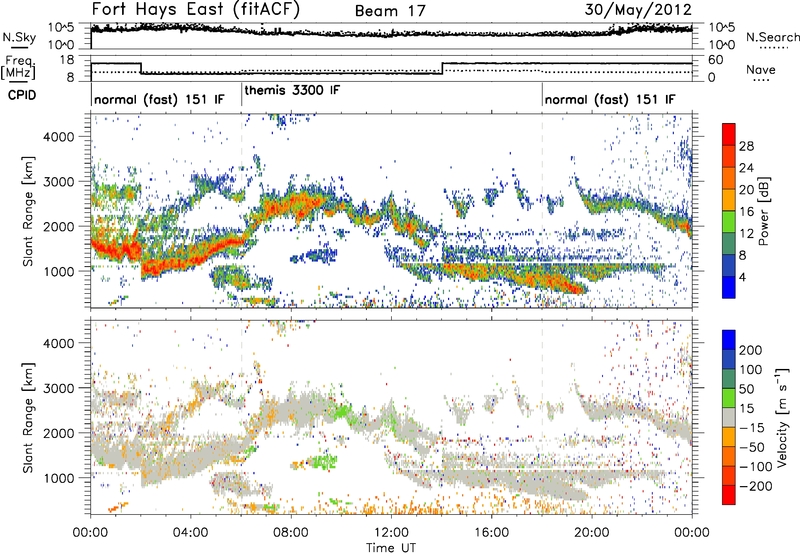Viewport: 800px width, 554px height.
Task: Click the 'Freq. [MHz]' axis label
Action: click(19, 67)
